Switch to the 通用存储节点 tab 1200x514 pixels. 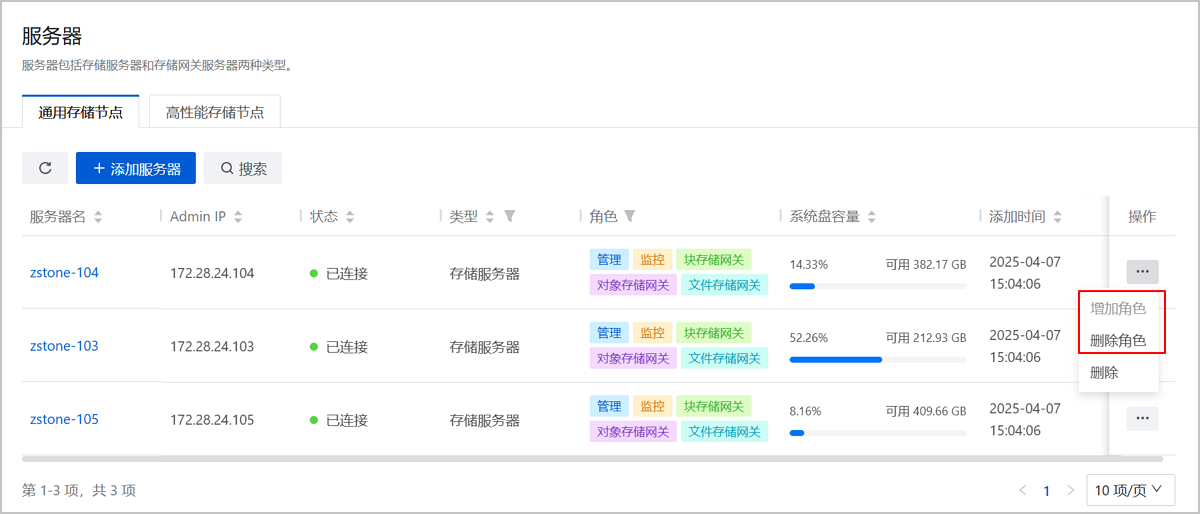click(x=81, y=112)
